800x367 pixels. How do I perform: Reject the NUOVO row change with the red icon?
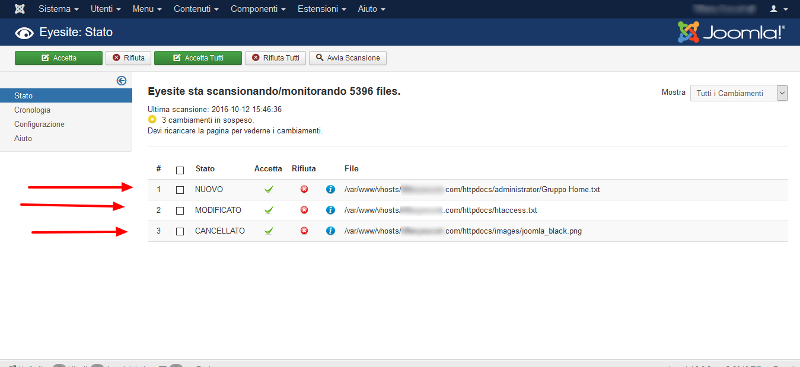coord(304,189)
